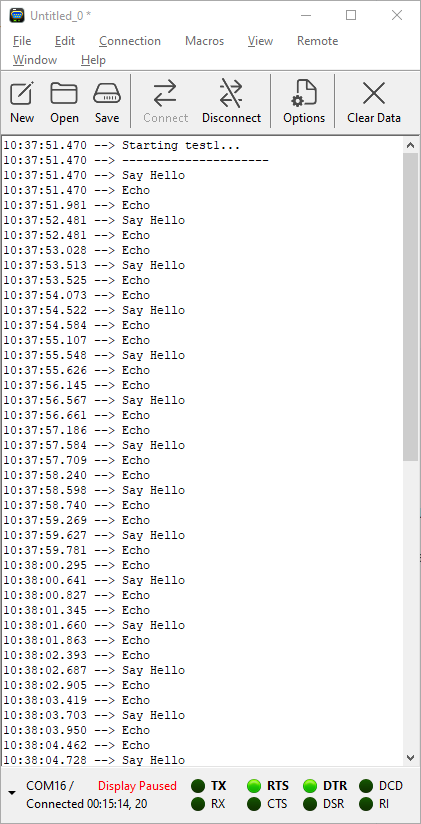This screenshot has height=824, width=421.
Task: Toggle the RTS indicator LED
Action: click(x=254, y=786)
